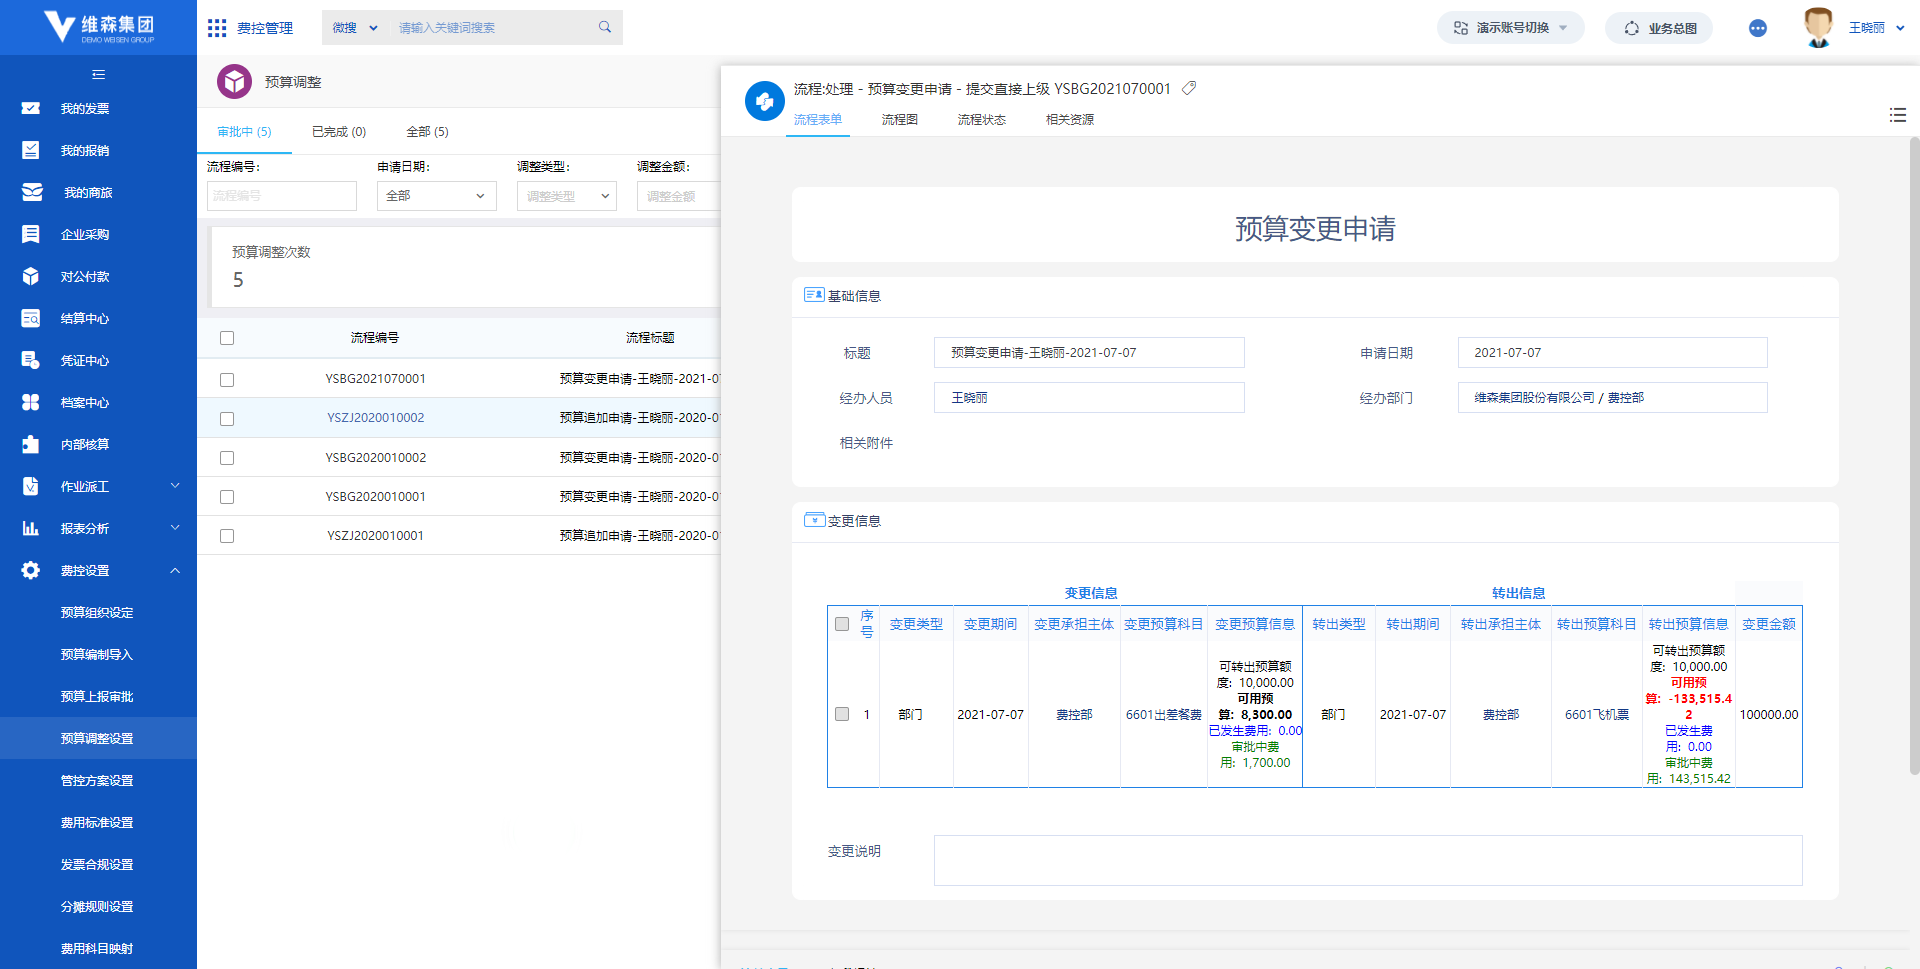Click the tag icon next to YSBG2021070001
The height and width of the screenshot is (969, 1920).
pos(1189,88)
